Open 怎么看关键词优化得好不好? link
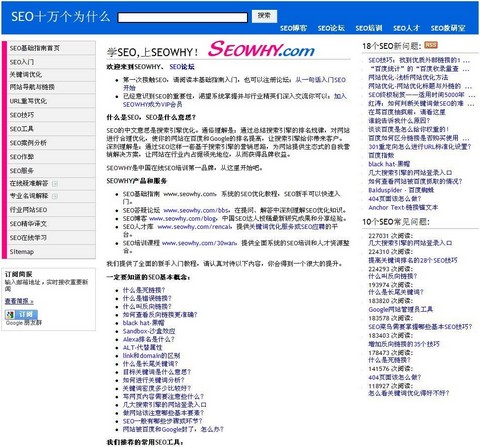This screenshot has height=447, width=480. (409, 393)
